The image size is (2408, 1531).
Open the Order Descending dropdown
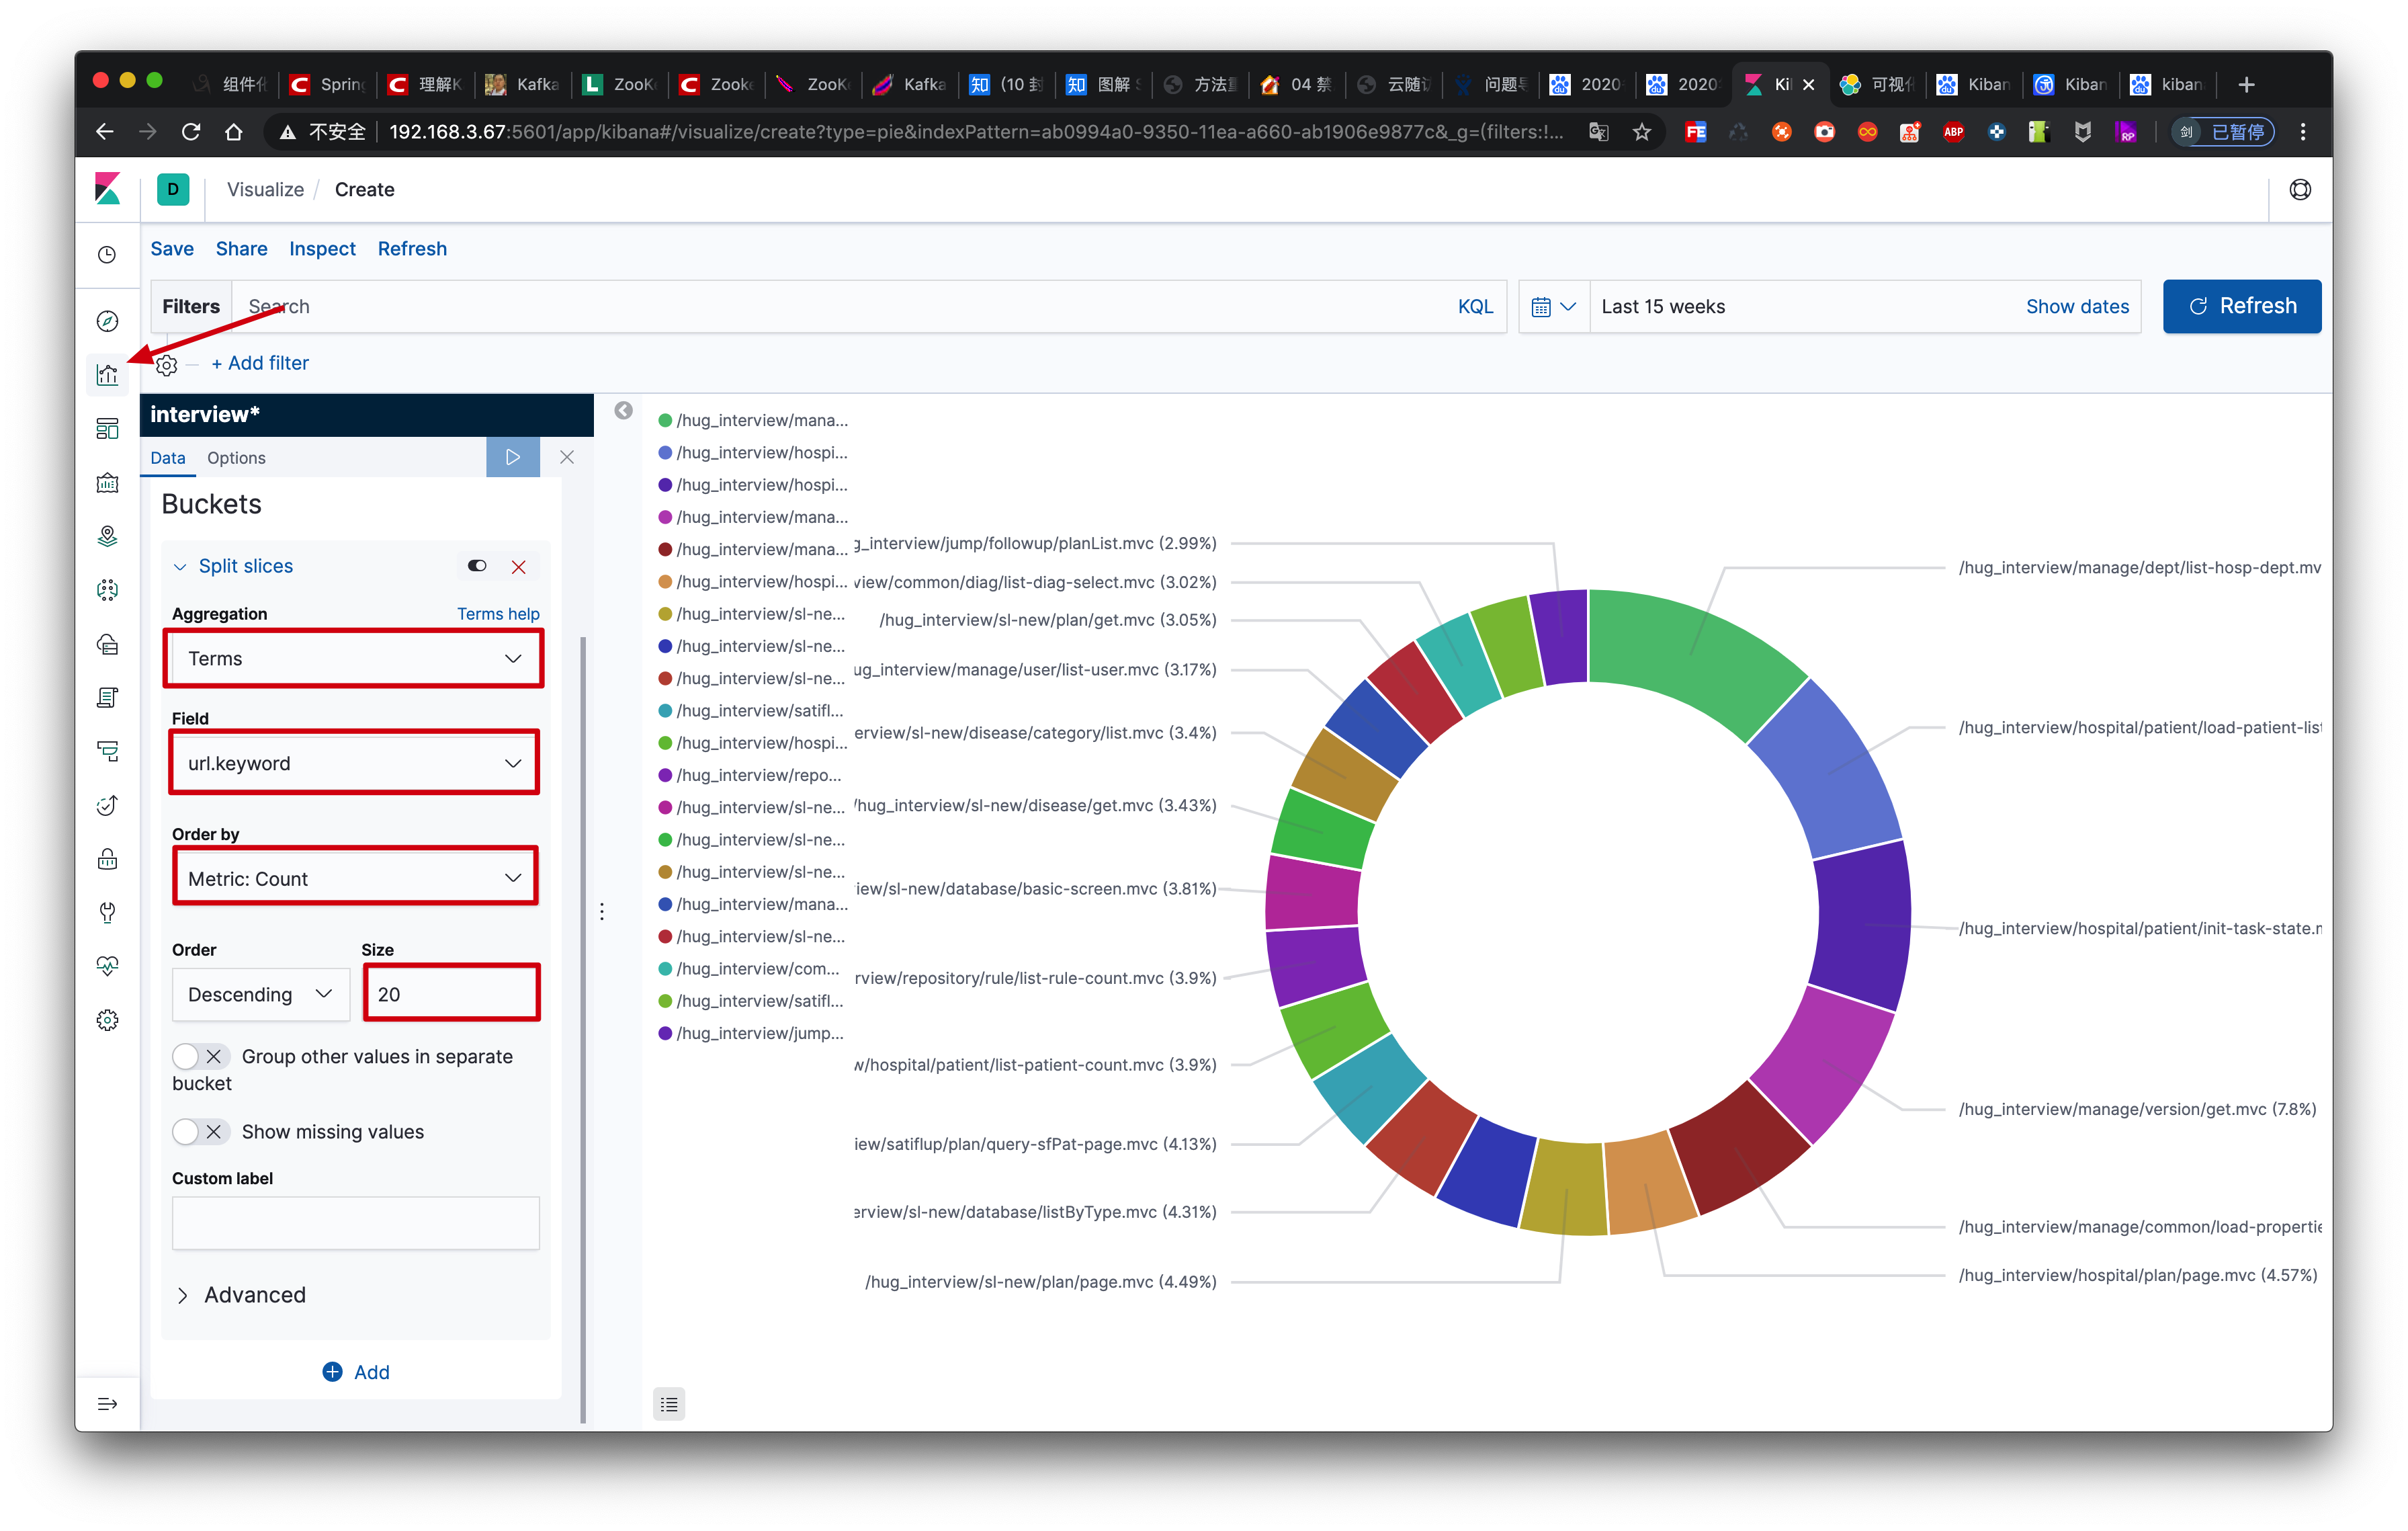(x=261, y=995)
